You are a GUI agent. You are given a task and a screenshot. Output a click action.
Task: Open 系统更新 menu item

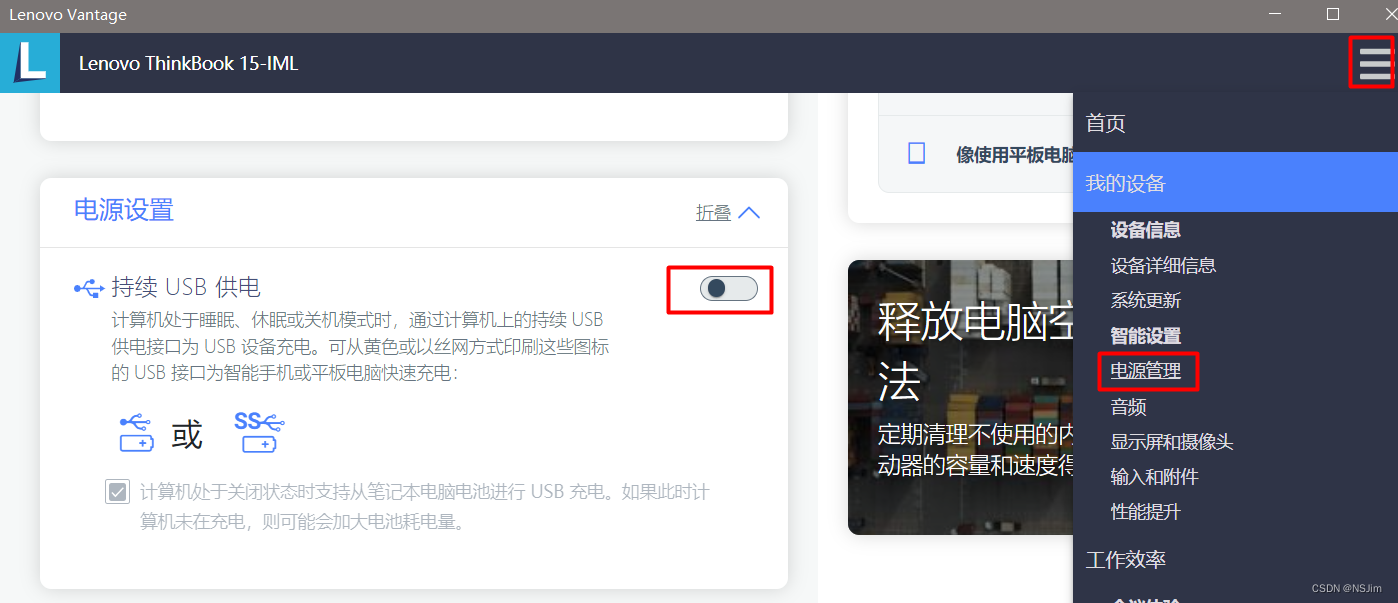1146,300
